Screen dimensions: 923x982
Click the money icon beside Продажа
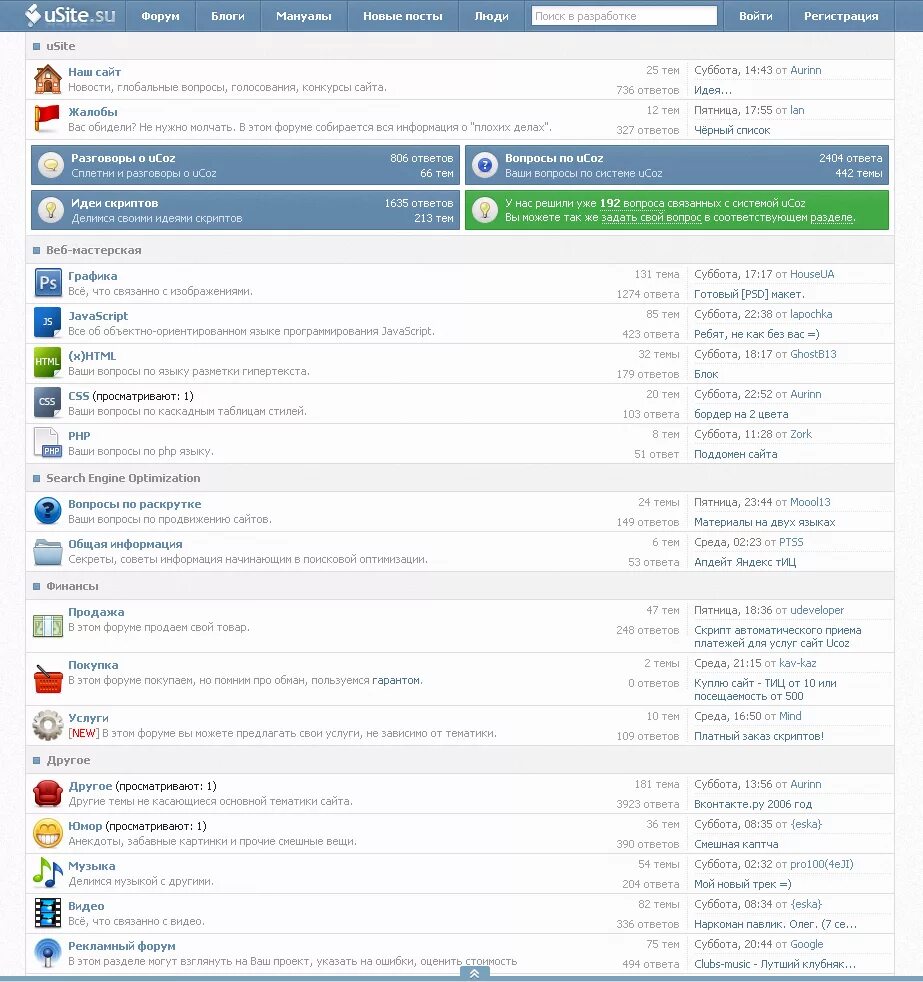coord(48,626)
